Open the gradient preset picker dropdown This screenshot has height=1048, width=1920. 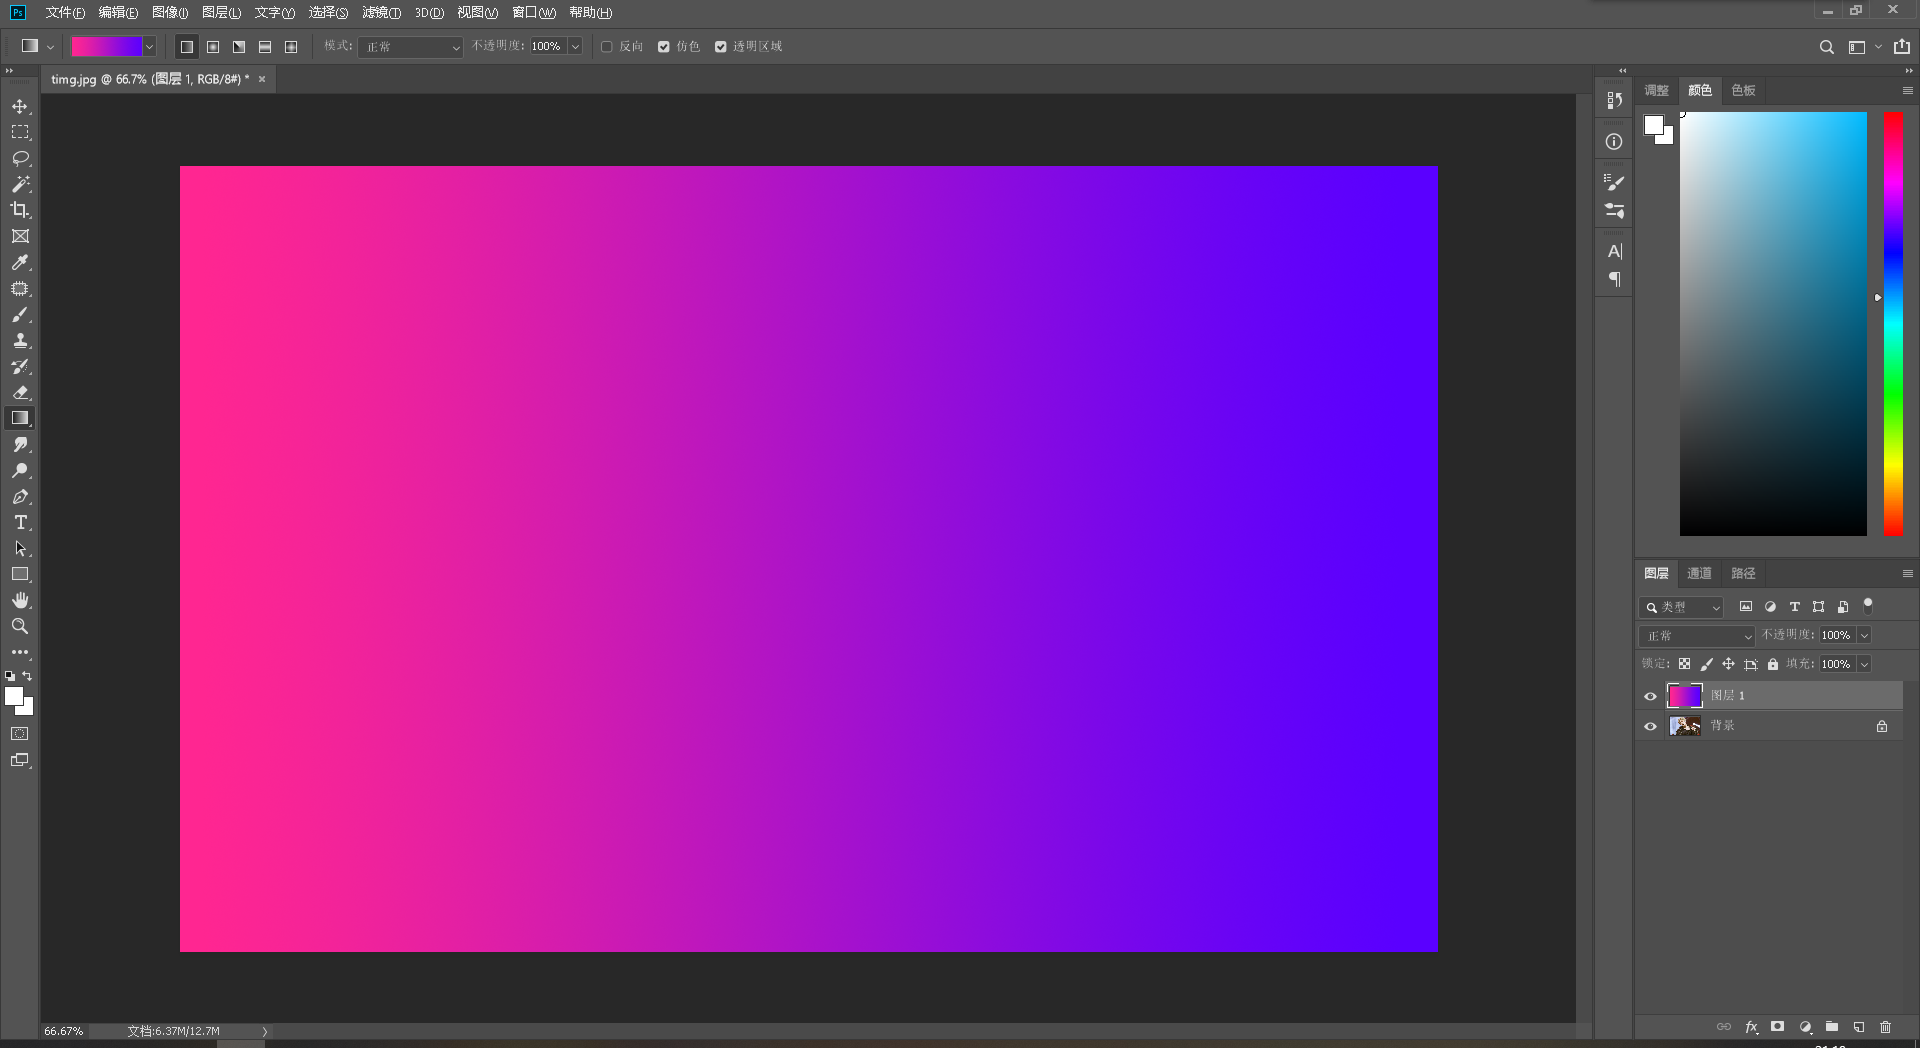tap(149, 46)
